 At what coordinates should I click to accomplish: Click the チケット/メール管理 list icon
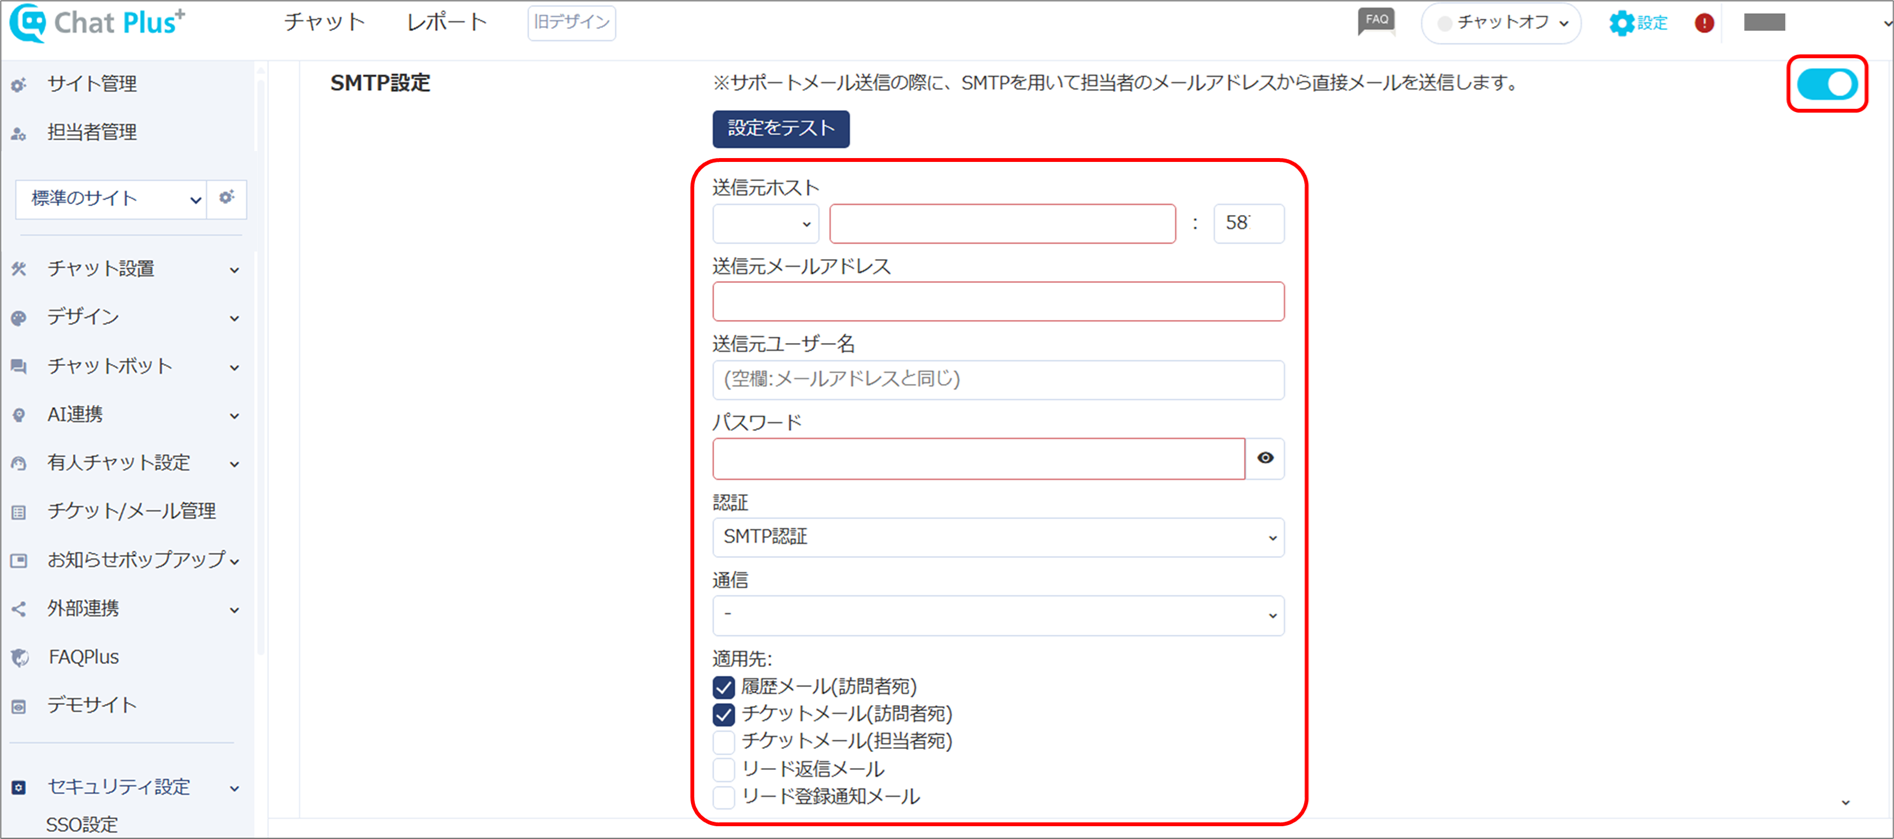(x=19, y=512)
